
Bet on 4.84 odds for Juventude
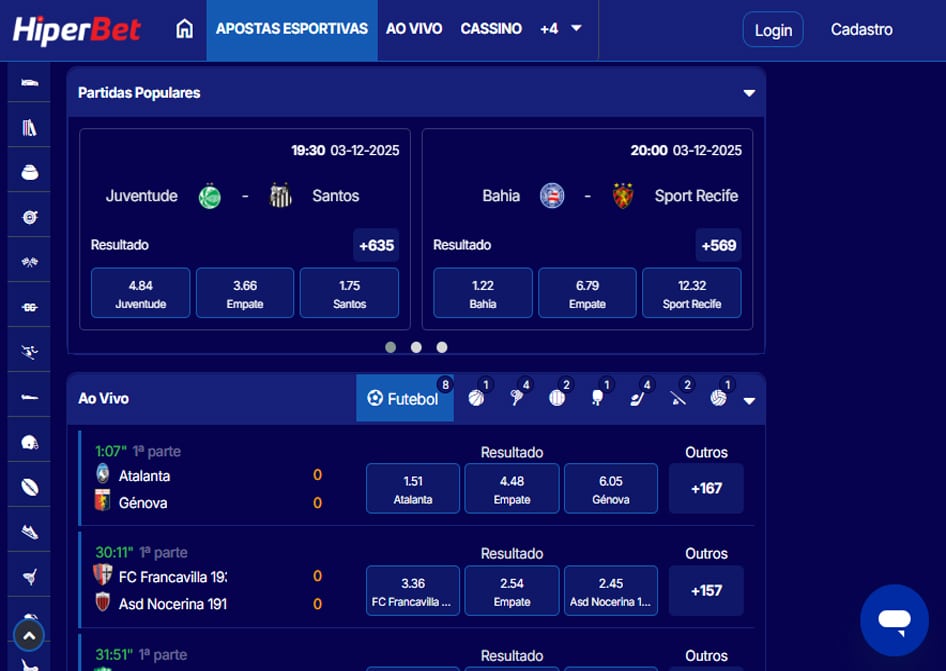[140, 292]
